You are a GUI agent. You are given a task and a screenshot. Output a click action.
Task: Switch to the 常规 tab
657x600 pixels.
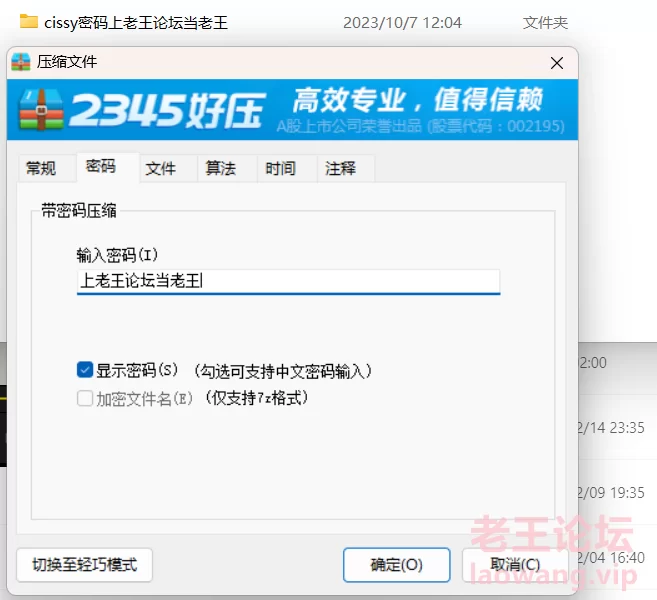(41, 168)
